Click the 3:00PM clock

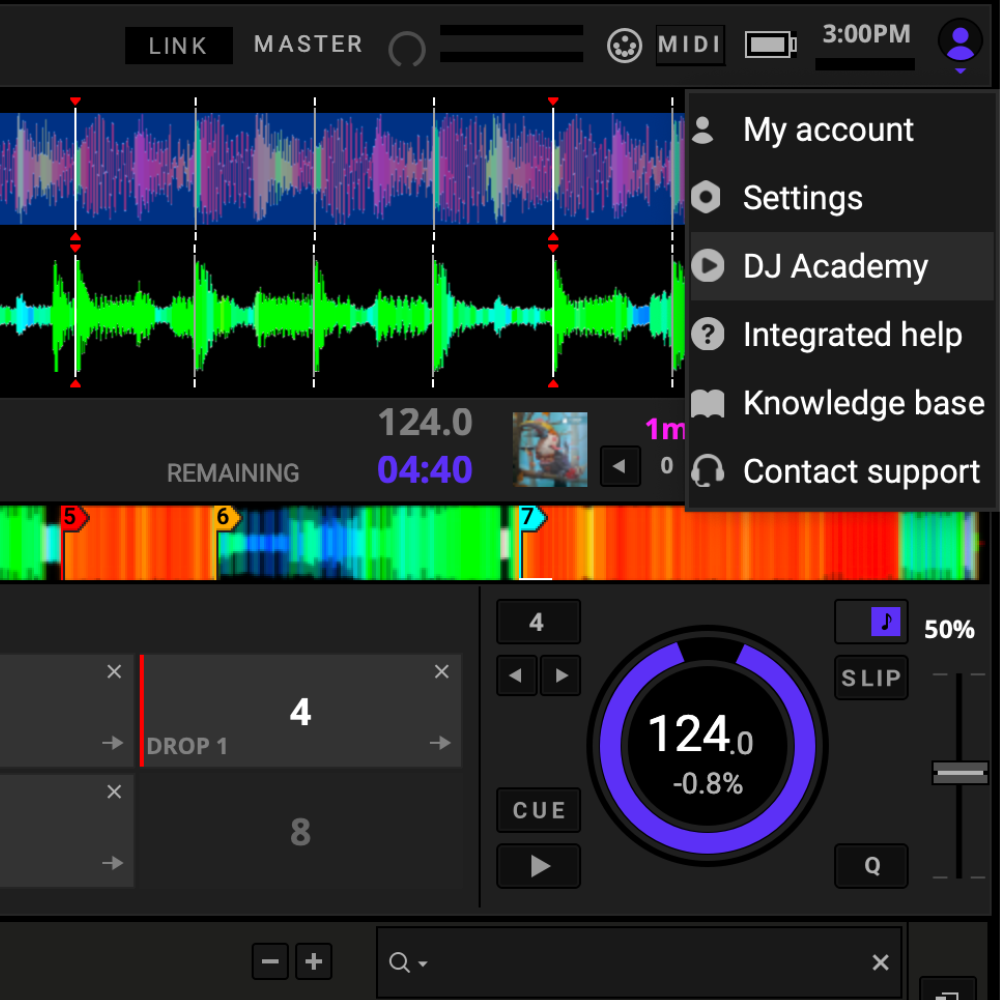tap(866, 34)
